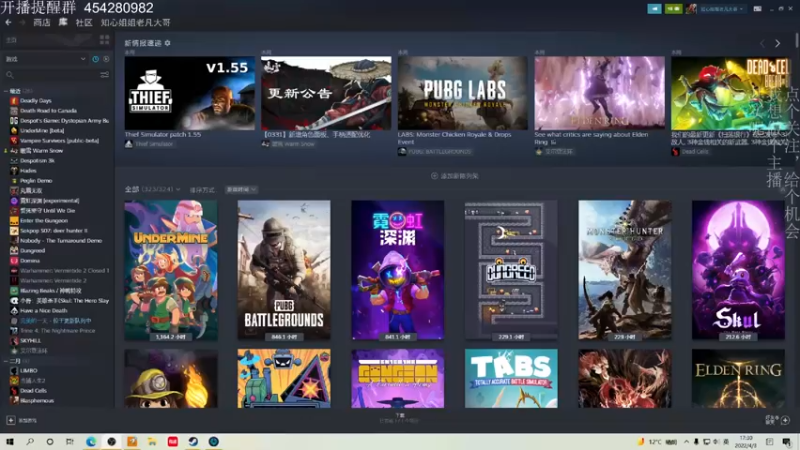Open the advanced filter sliders icon
This screenshot has height=450, width=800.
(105, 75)
